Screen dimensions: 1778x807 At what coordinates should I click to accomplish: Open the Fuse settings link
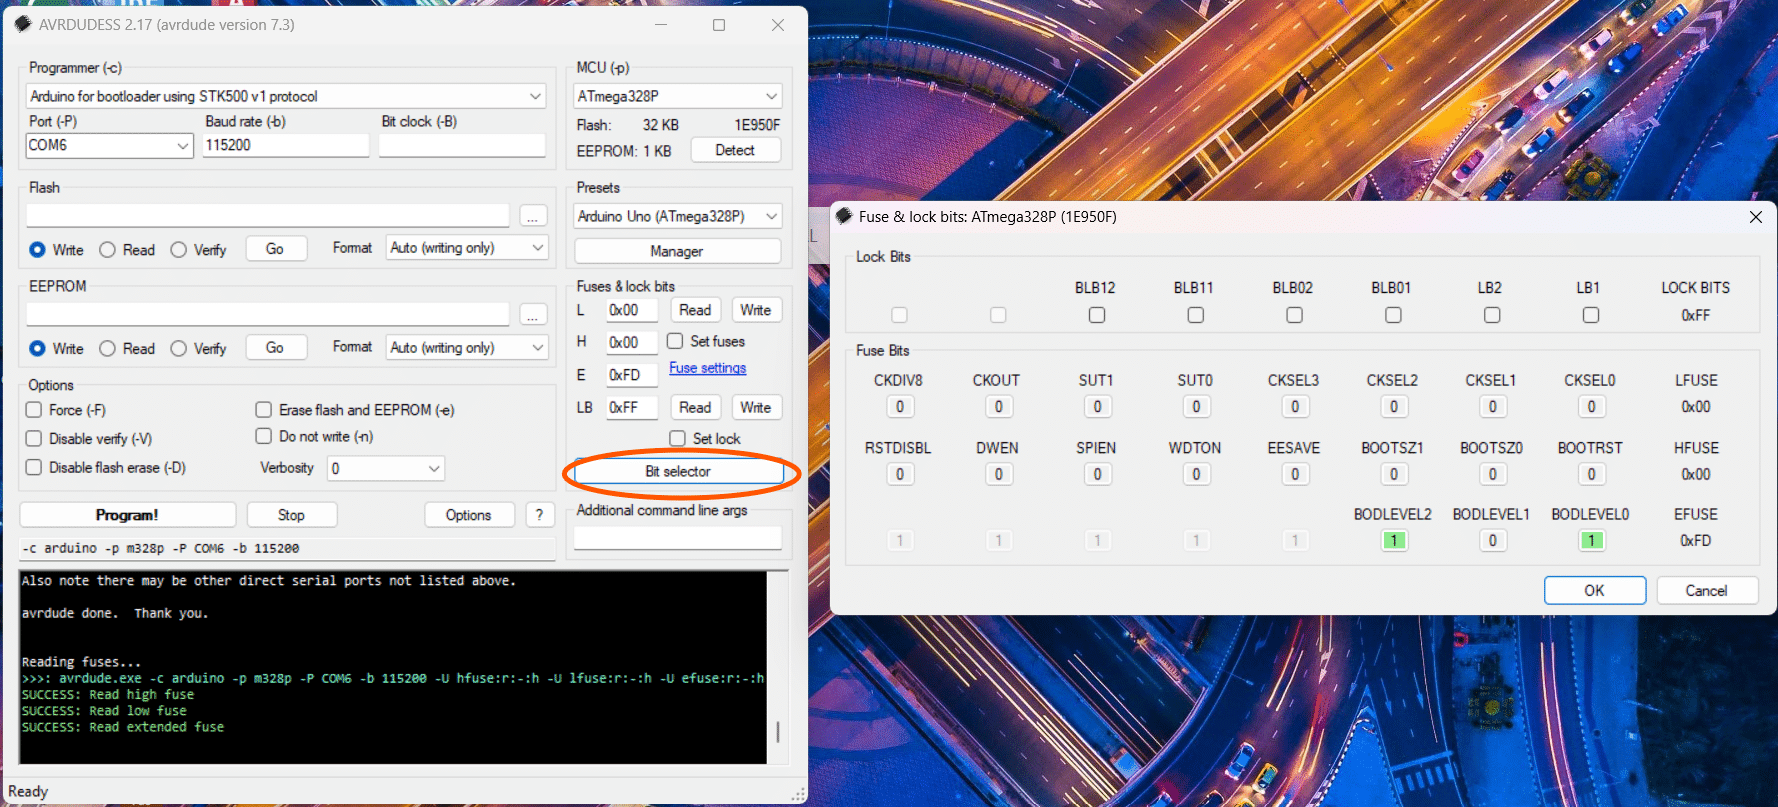(707, 368)
